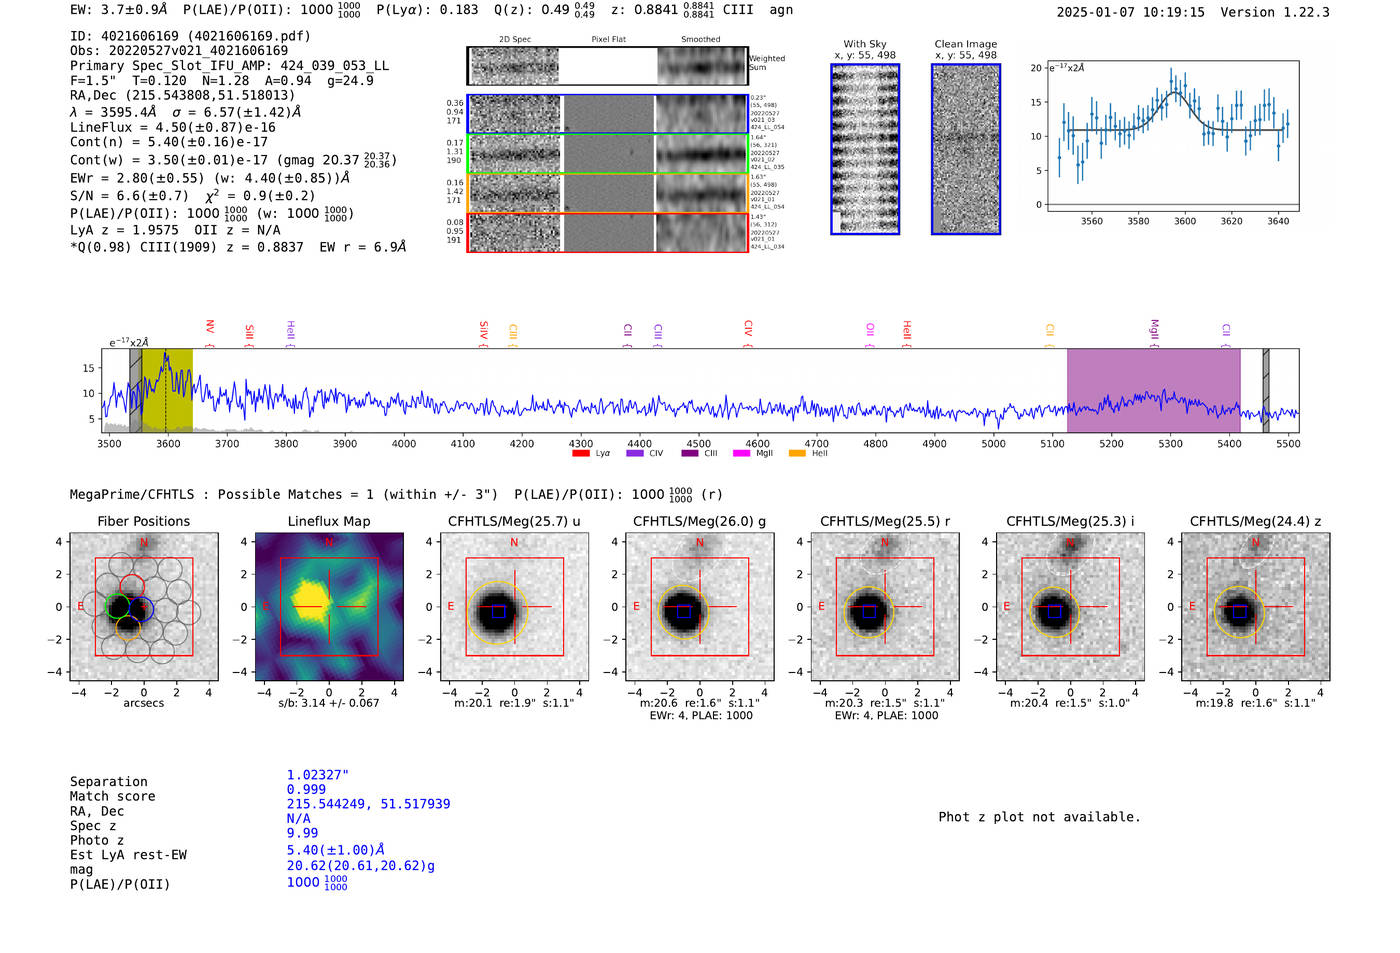
Task: Click the Gaussian line-fit plot
Action: [1172, 136]
